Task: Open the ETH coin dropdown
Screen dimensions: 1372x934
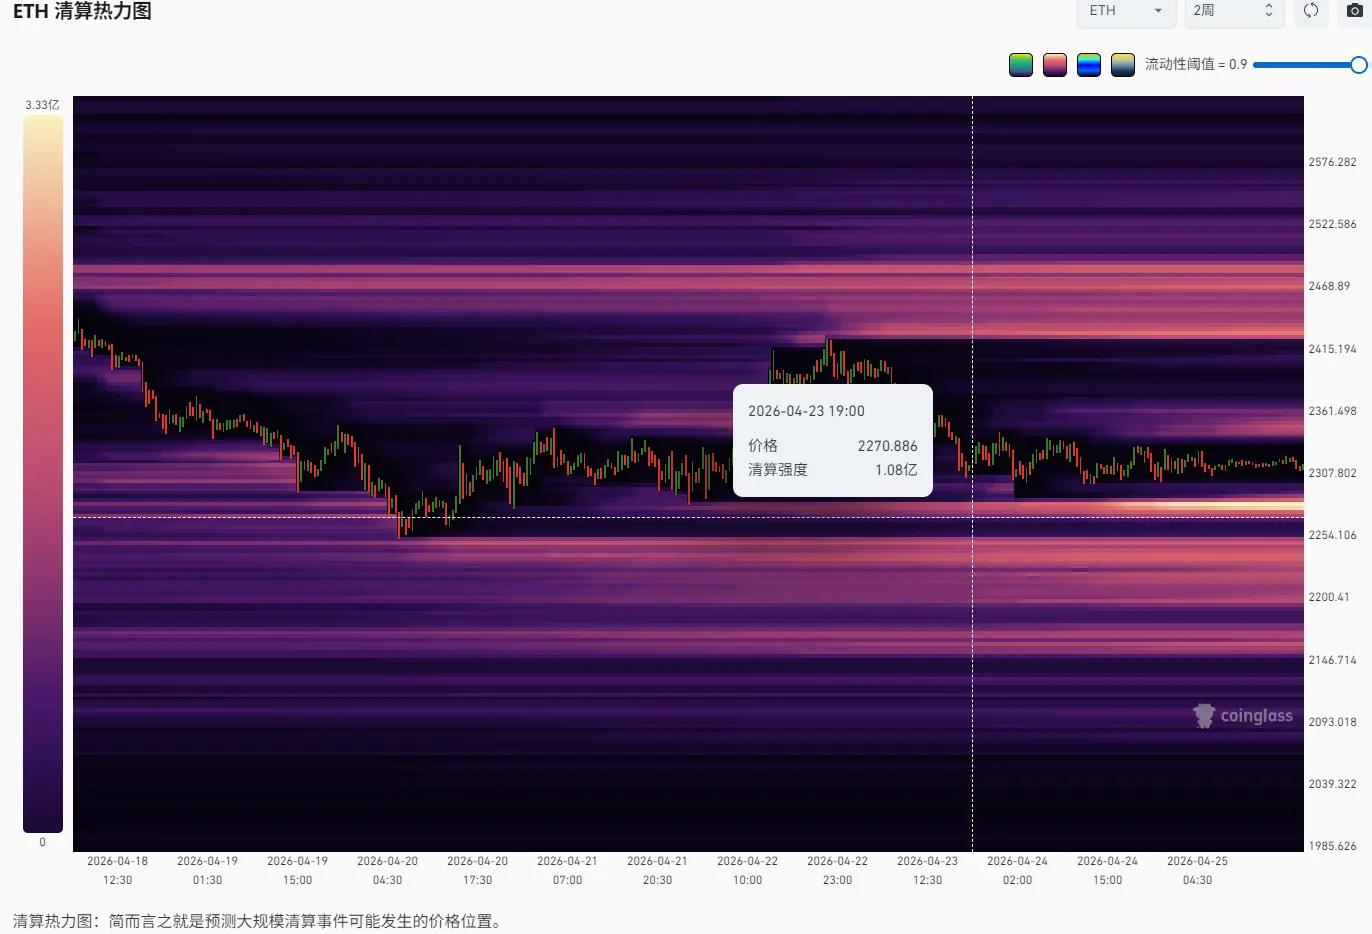Action: click(x=1126, y=11)
